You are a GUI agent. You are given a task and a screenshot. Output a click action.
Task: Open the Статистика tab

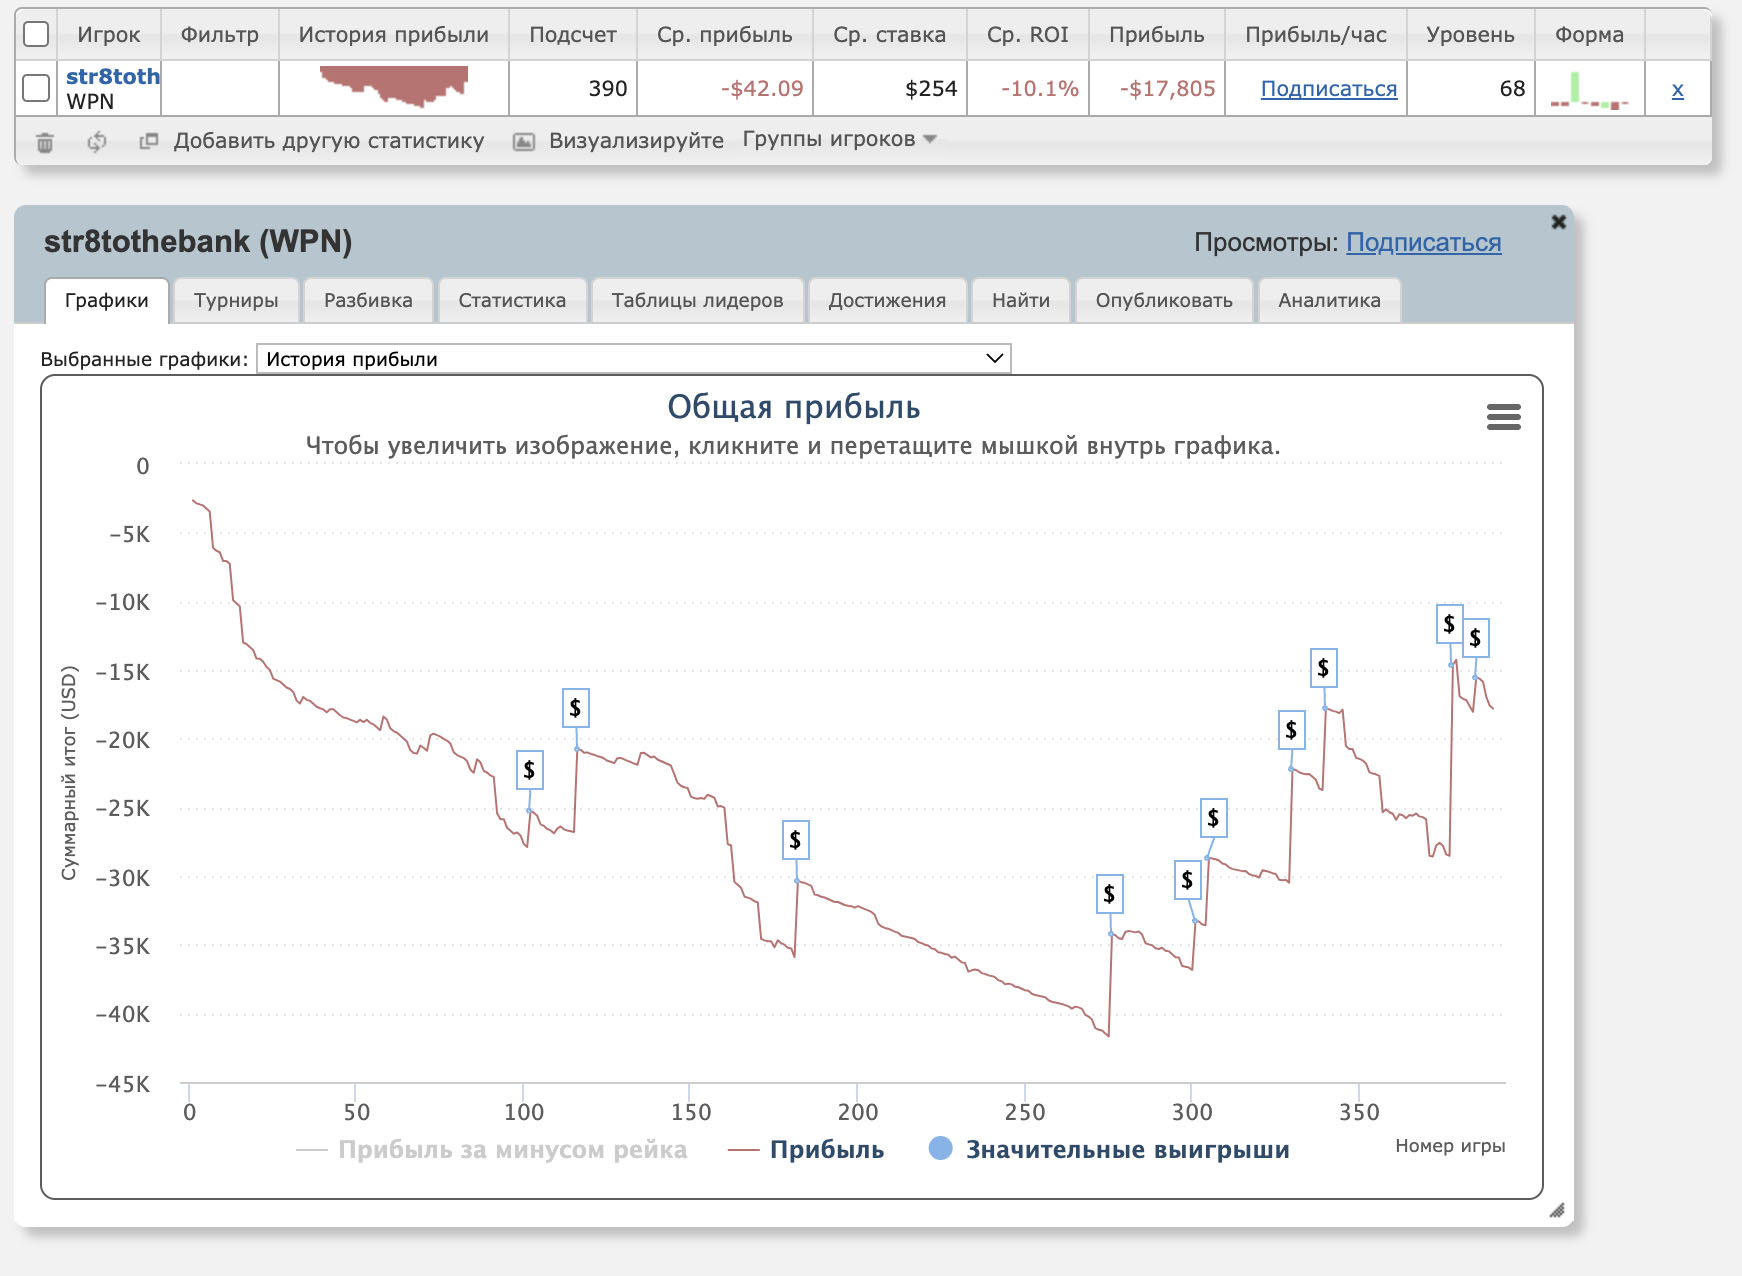click(511, 301)
